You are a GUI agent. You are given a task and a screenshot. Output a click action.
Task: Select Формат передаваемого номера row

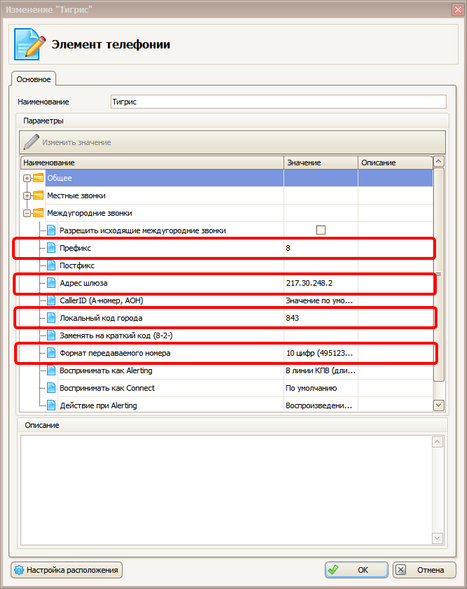227,353
